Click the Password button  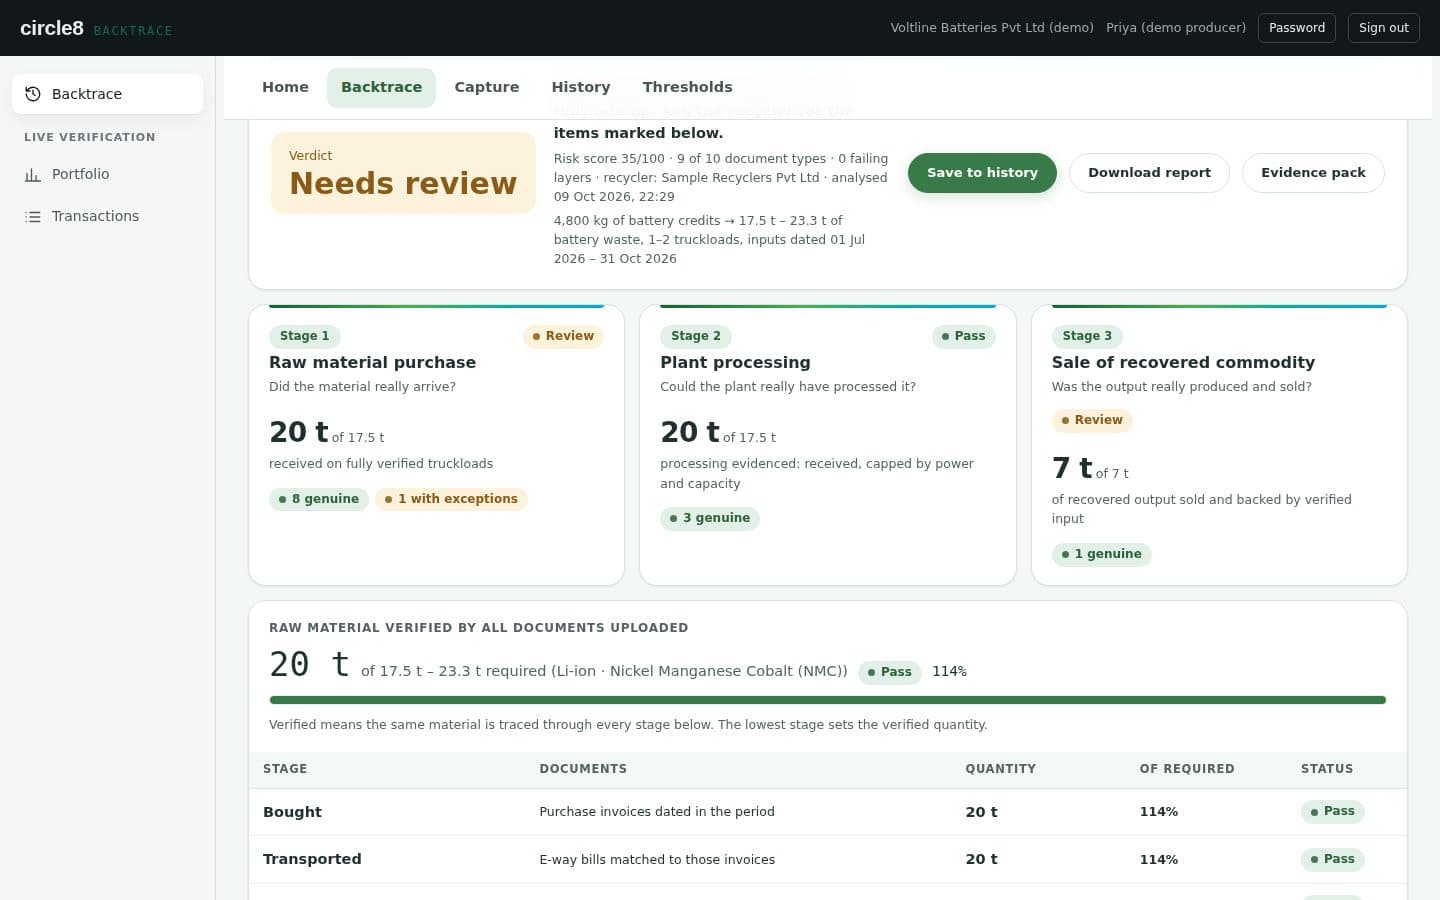point(1297,28)
